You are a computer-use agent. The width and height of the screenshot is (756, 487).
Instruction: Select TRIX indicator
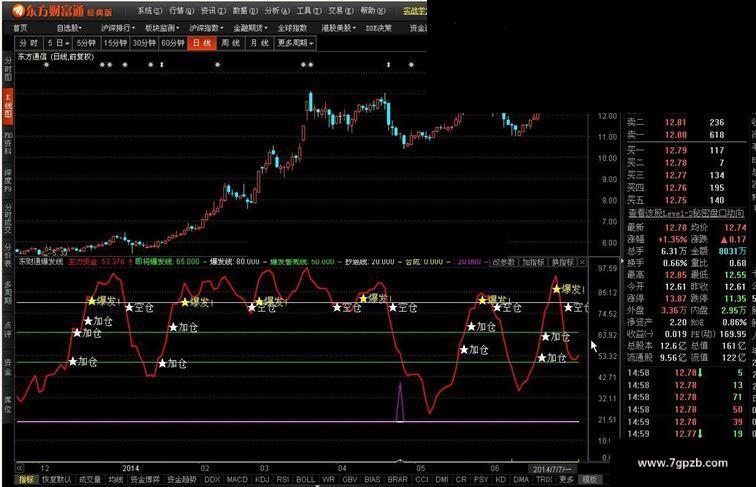point(544,479)
